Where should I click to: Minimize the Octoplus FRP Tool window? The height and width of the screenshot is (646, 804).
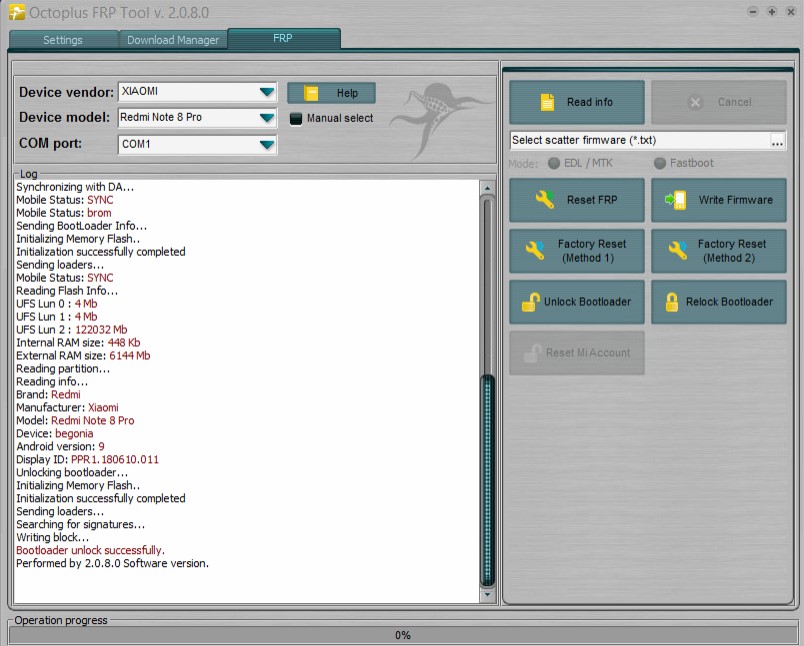(753, 11)
